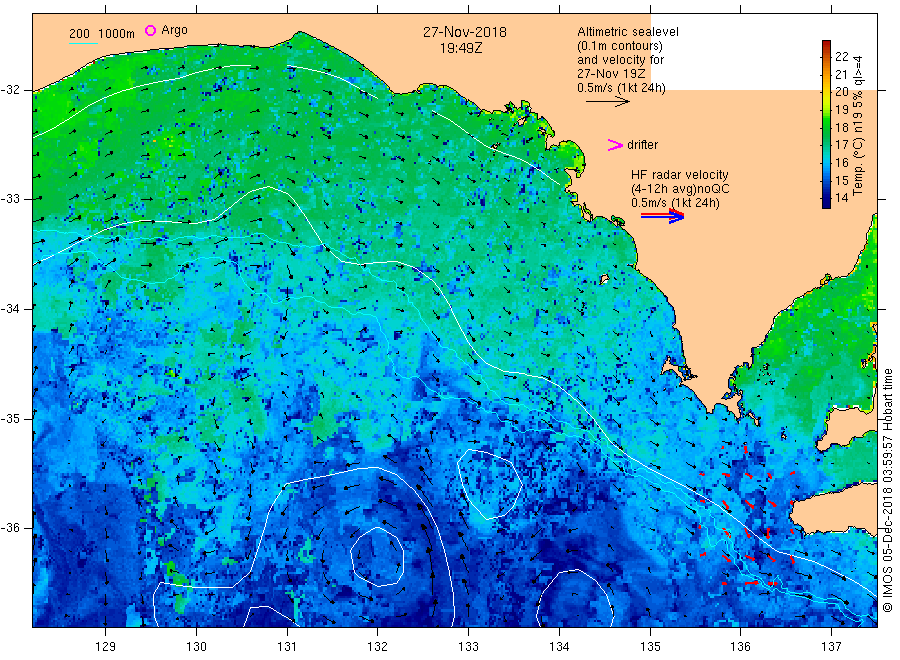Click the 'Altimetric sealevel' label

[x=627, y=32]
